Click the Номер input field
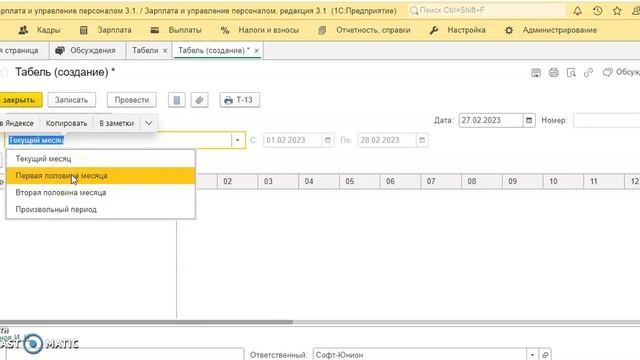 point(607,120)
